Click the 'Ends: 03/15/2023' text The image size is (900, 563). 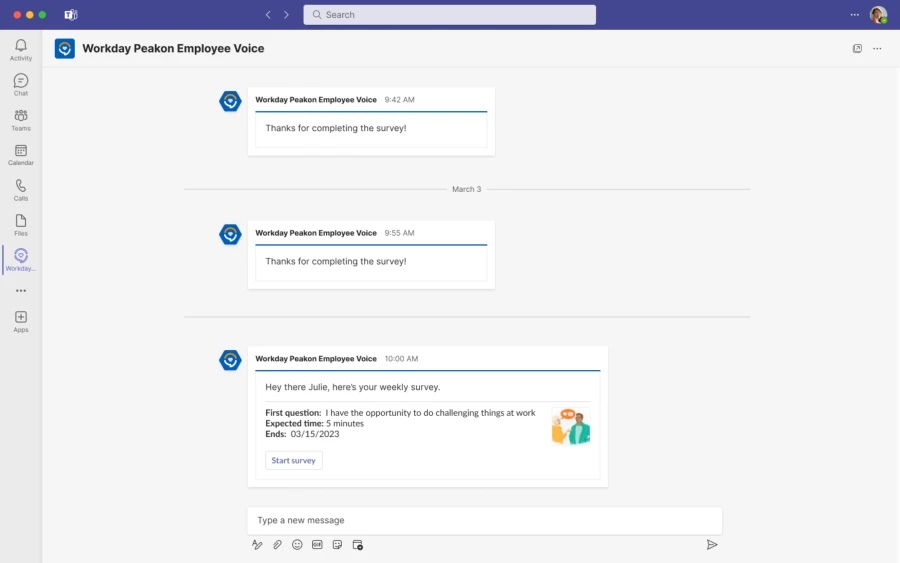(302, 434)
